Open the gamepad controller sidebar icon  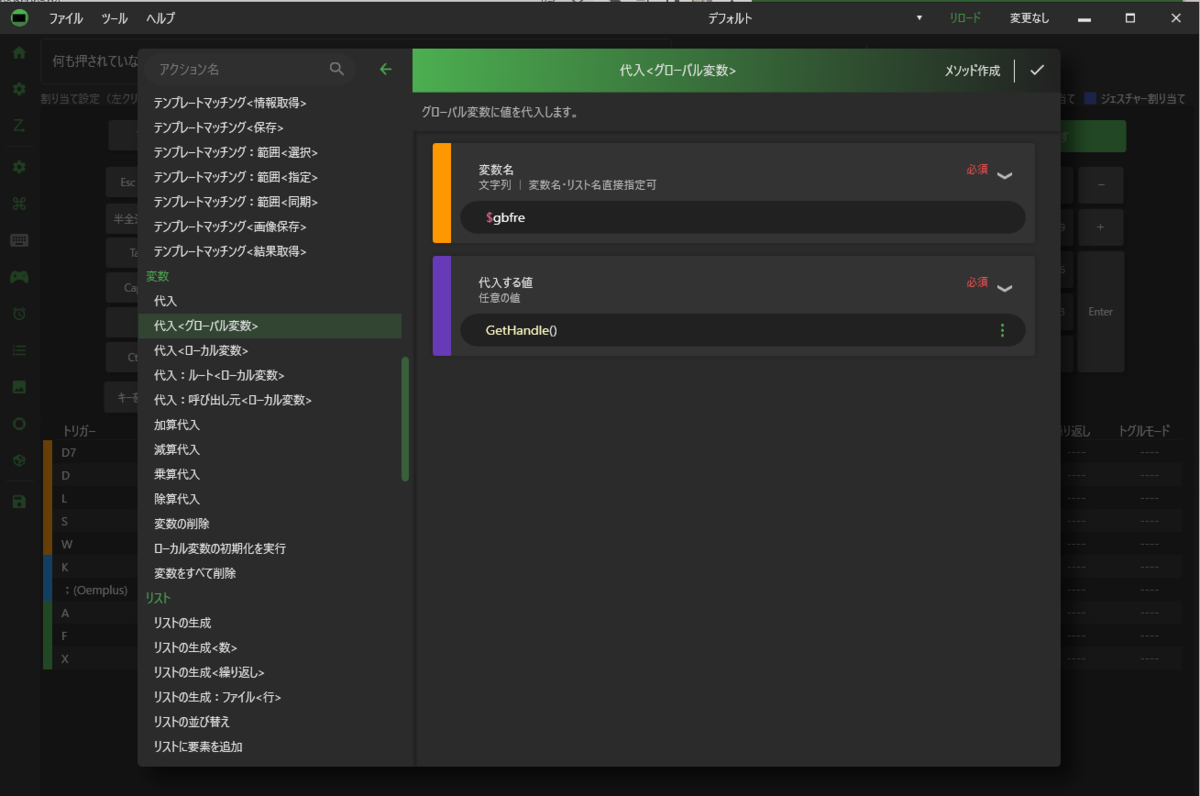pos(19,277)
